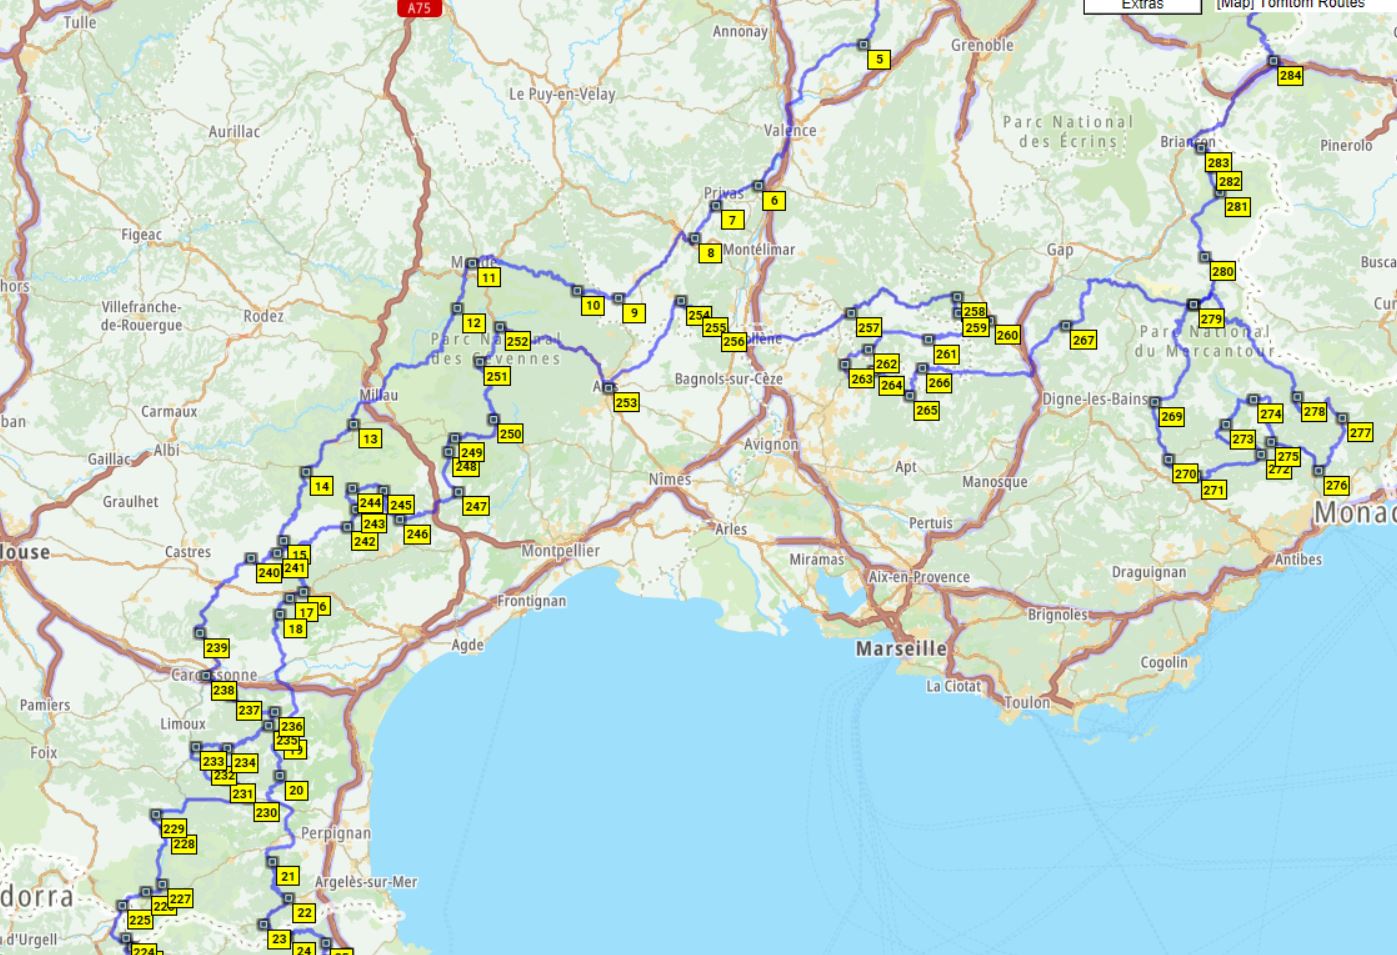Screen dimensions: 1397x955
Task: Pick waypoint 238 at Carcassonne
Action: (223, 690)
